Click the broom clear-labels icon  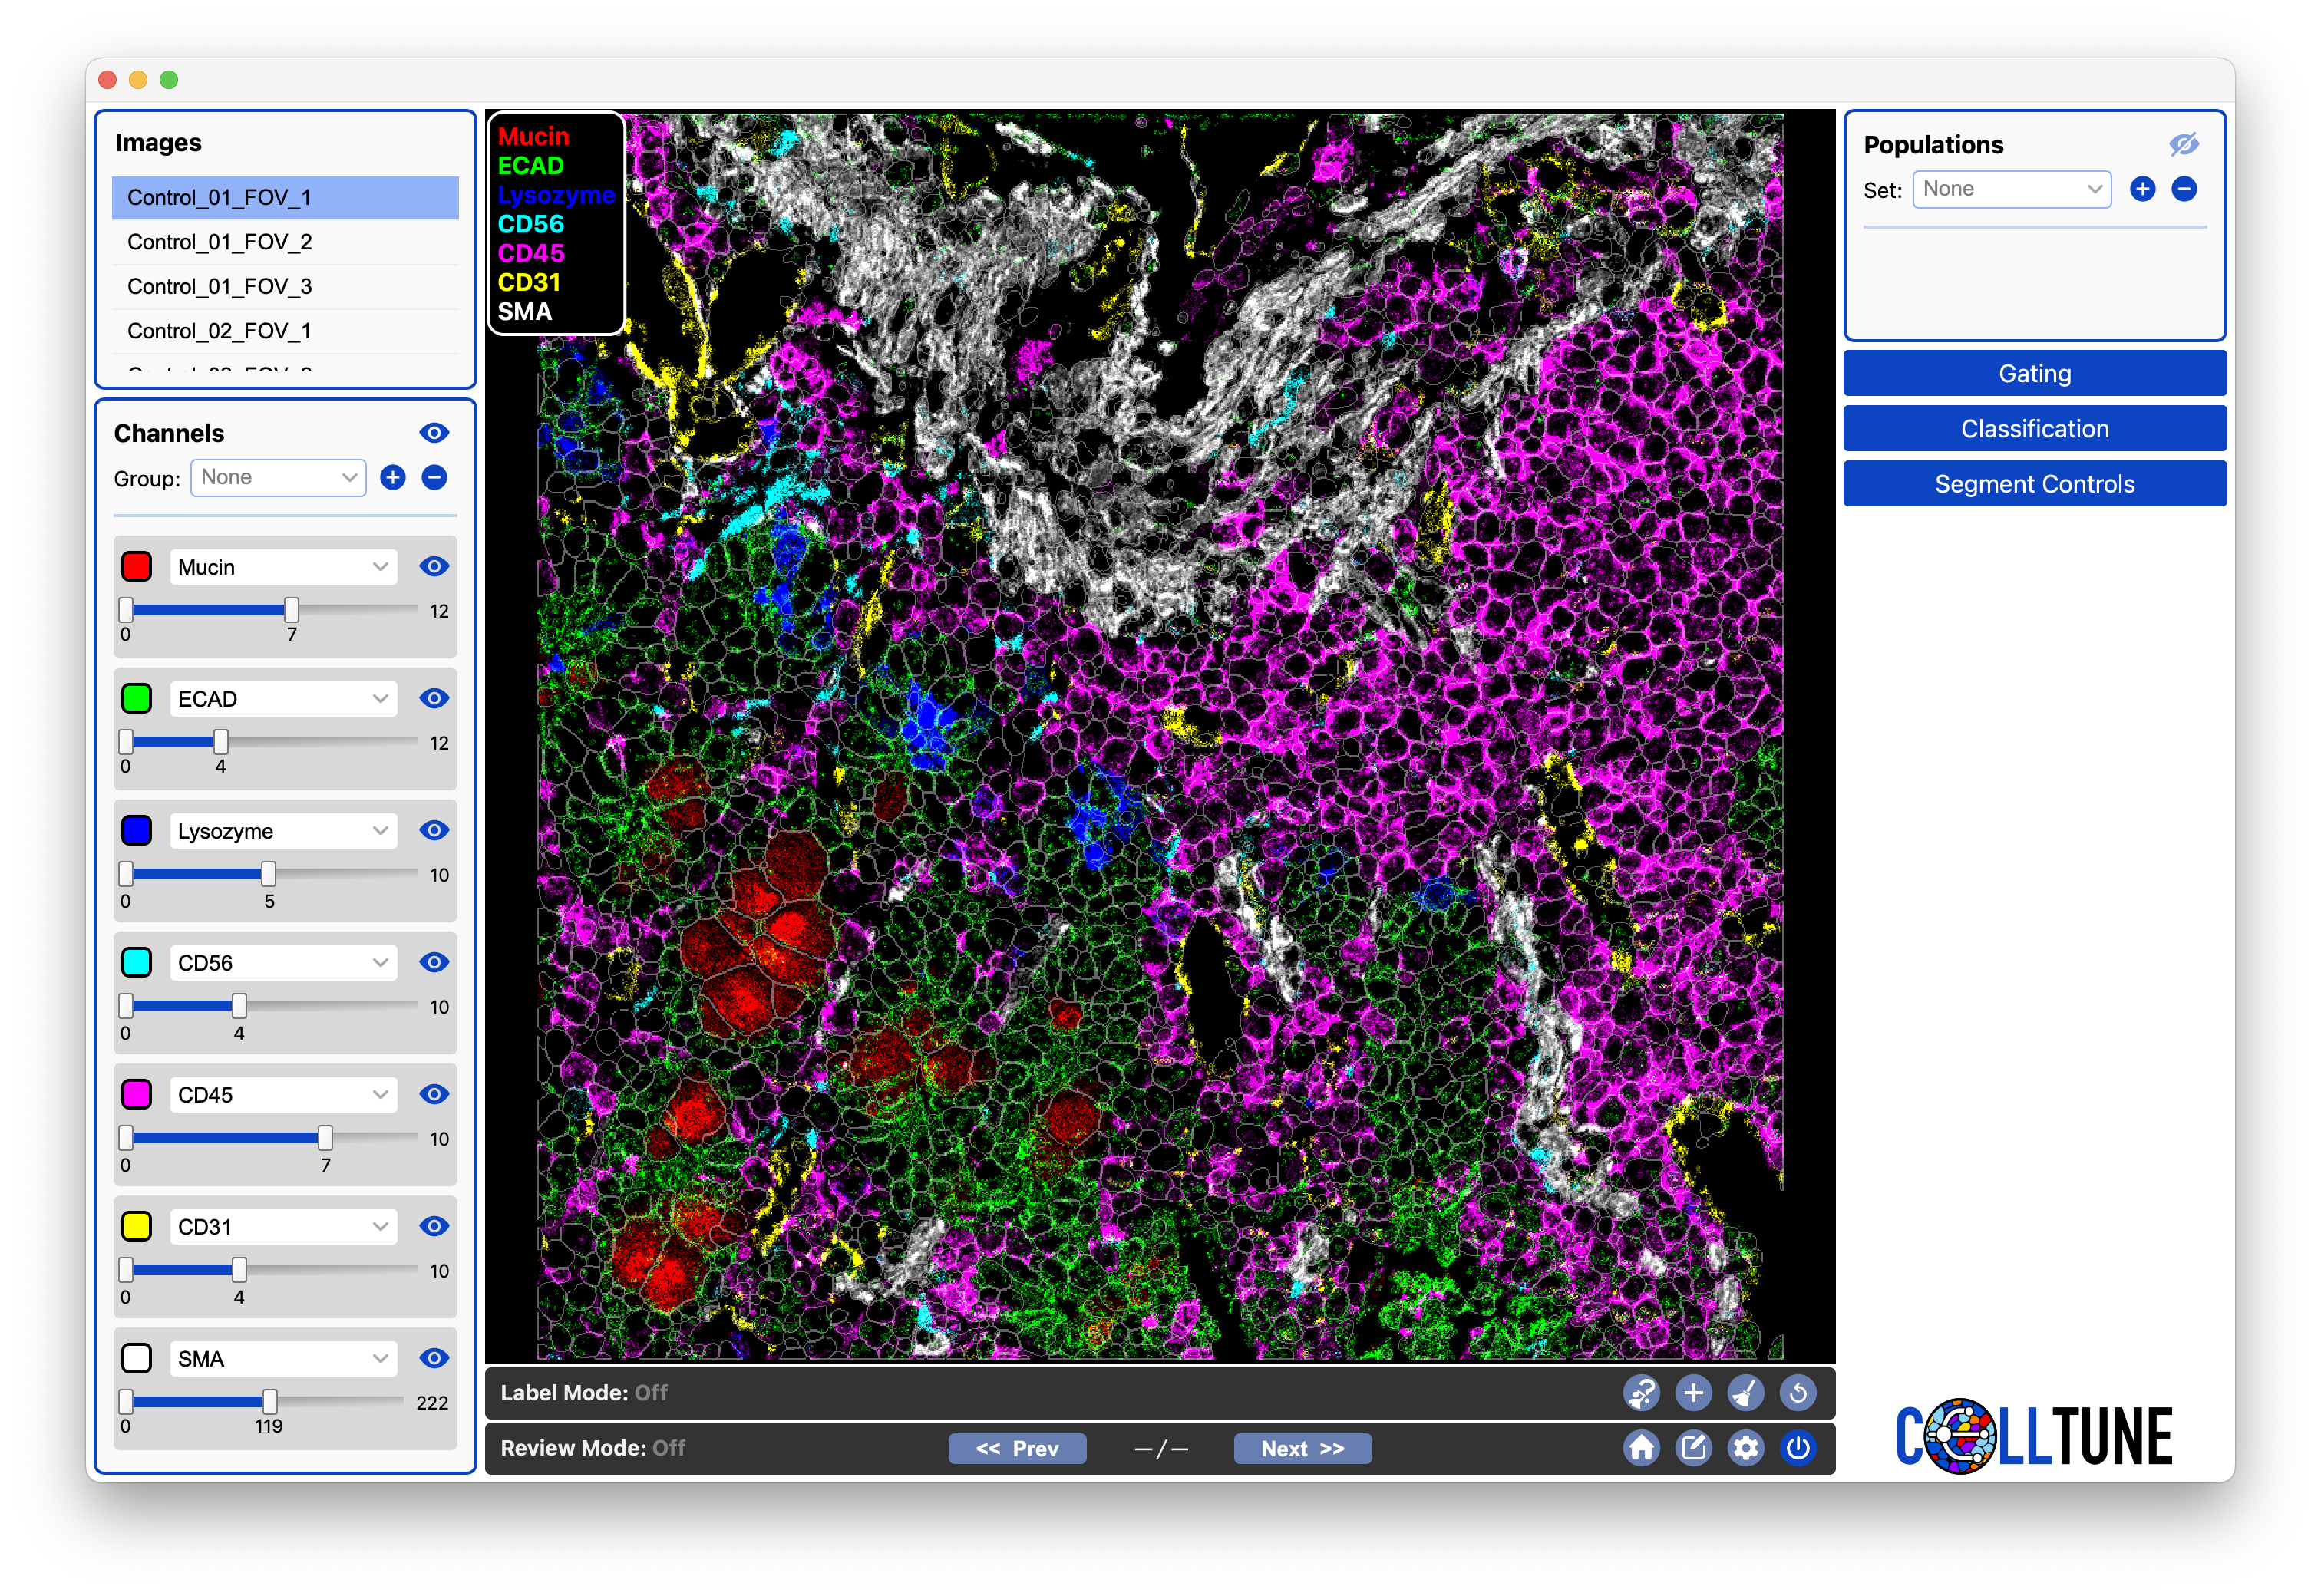click(1745, 1392)
